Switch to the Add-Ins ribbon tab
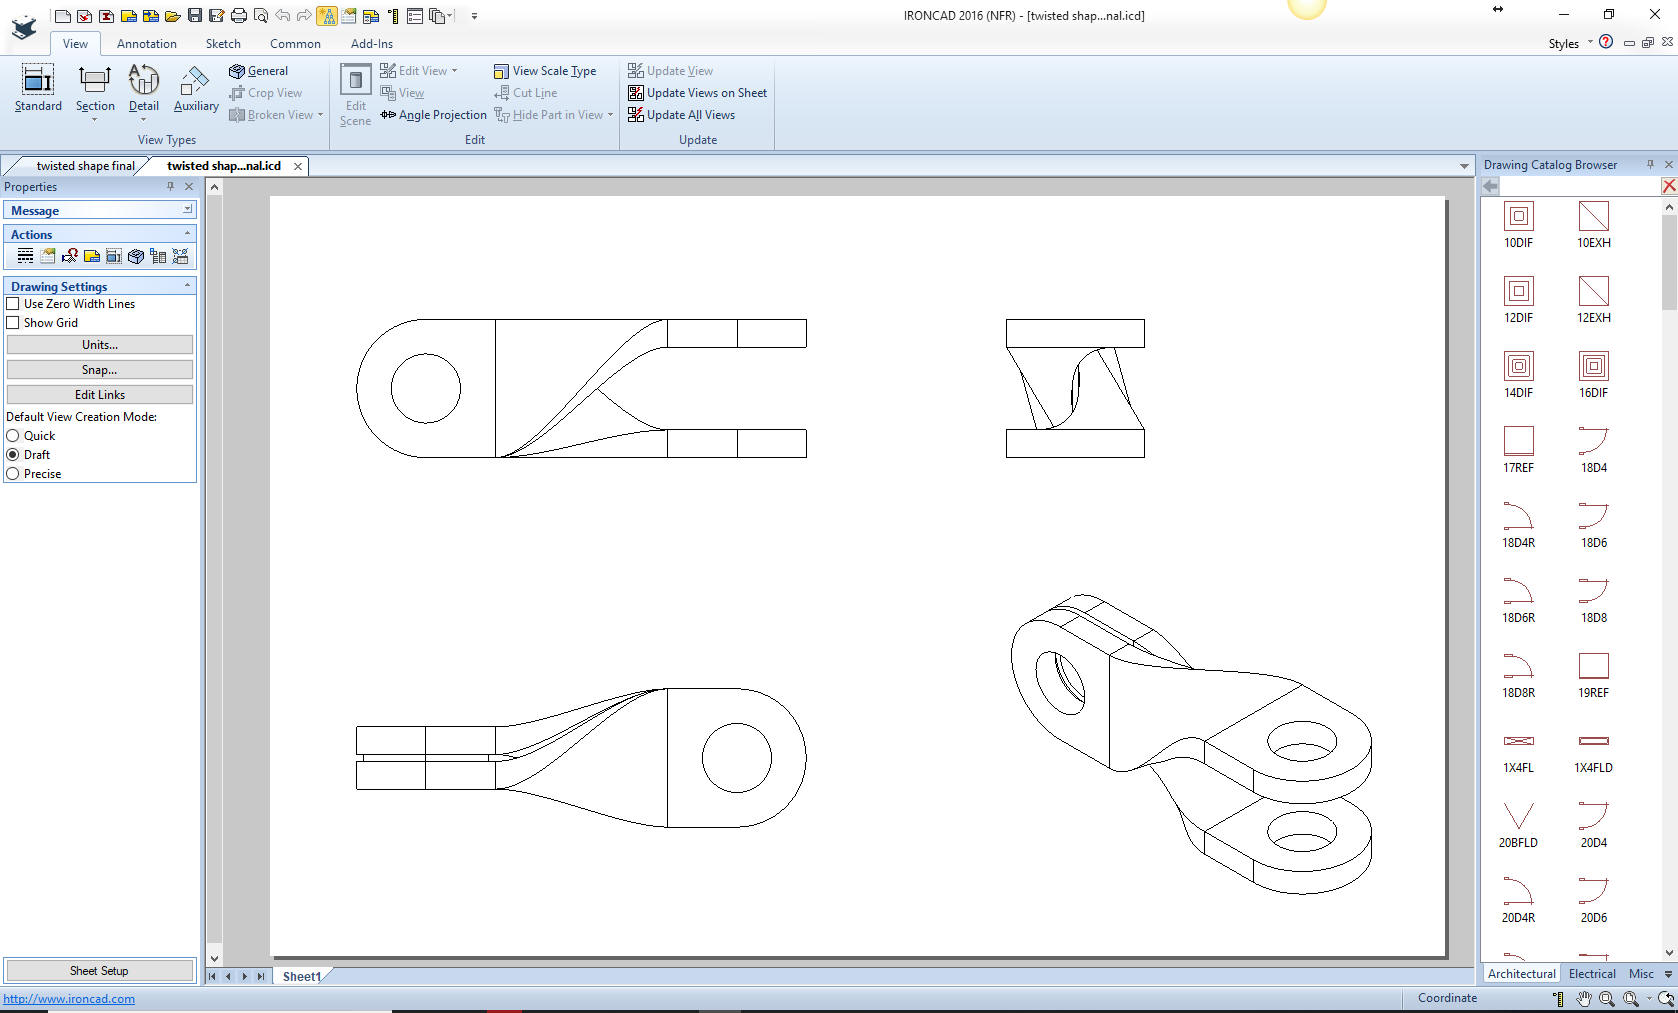 [372, 44]
